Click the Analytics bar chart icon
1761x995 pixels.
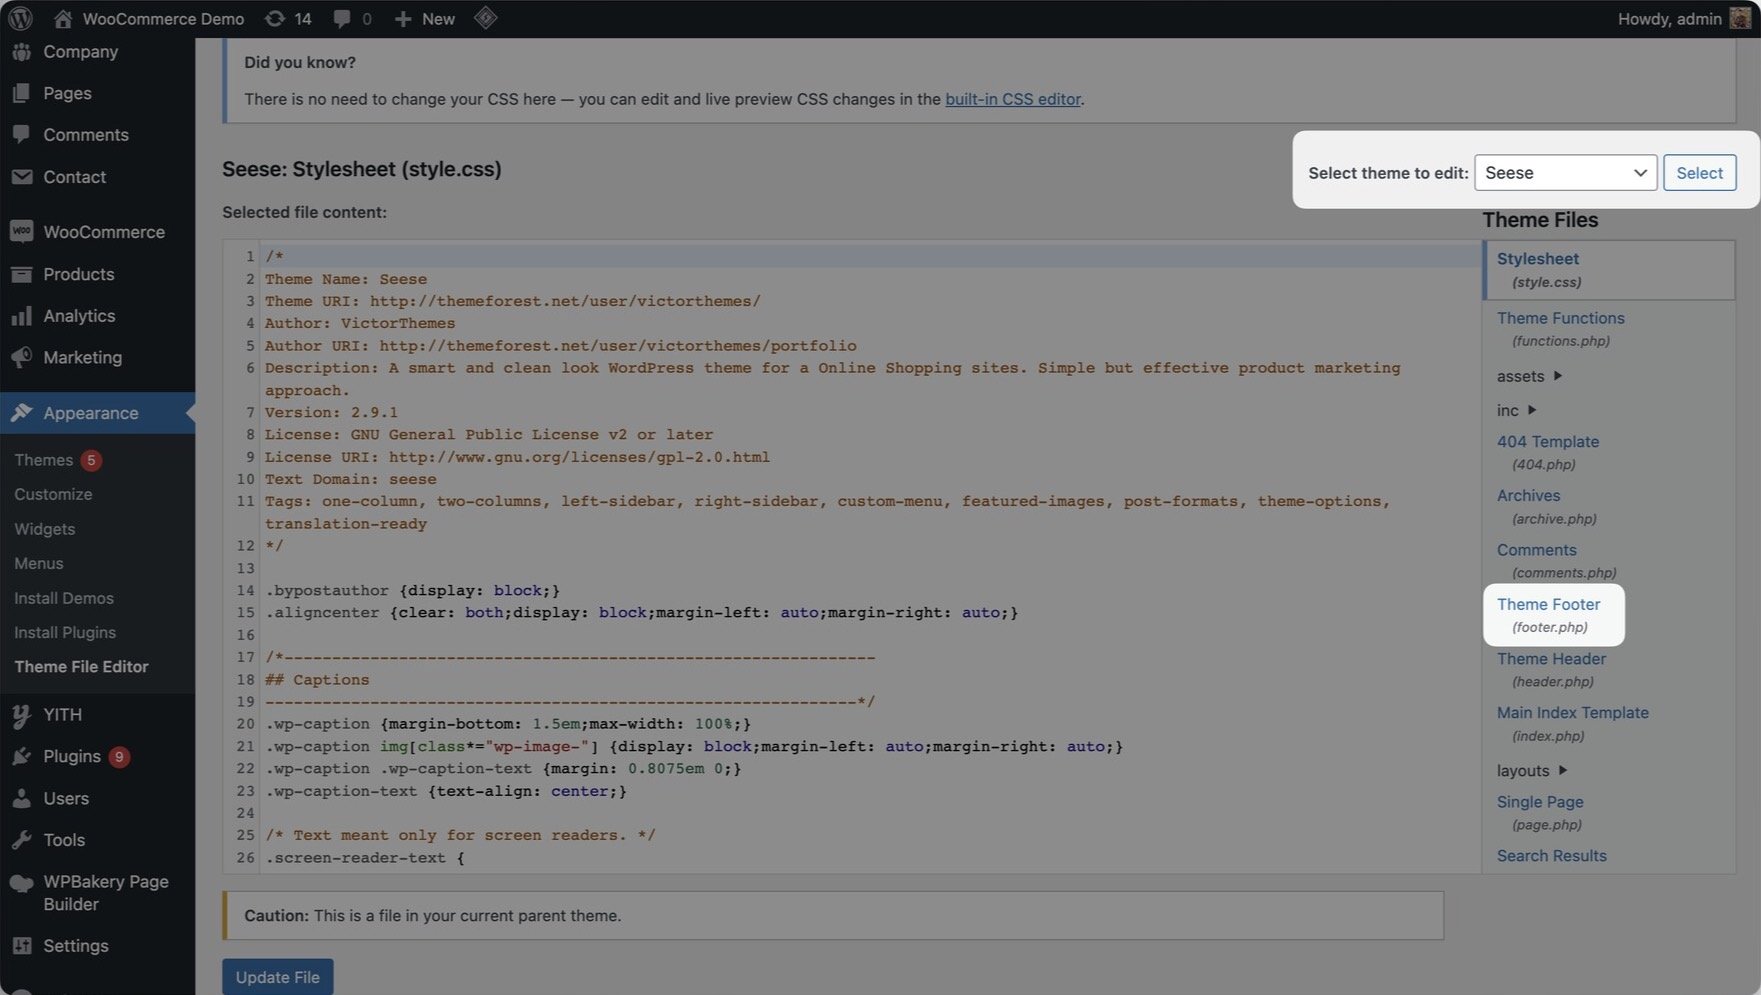pyautogui.click(x=21, y=316)
